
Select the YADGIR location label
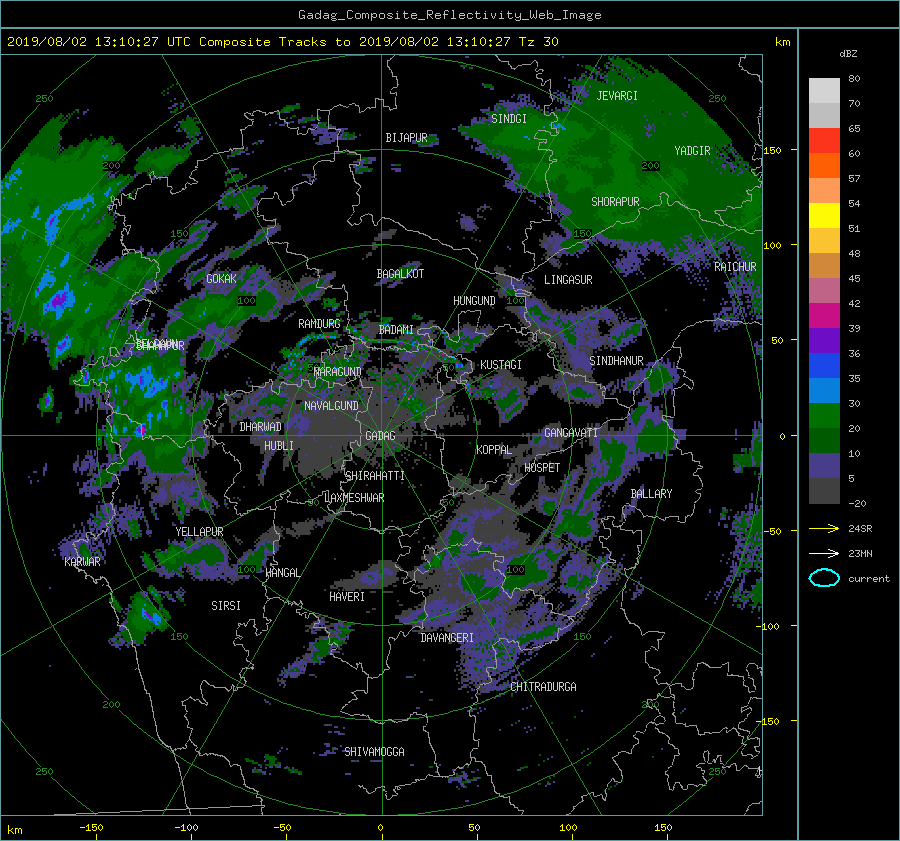point(692,151)
